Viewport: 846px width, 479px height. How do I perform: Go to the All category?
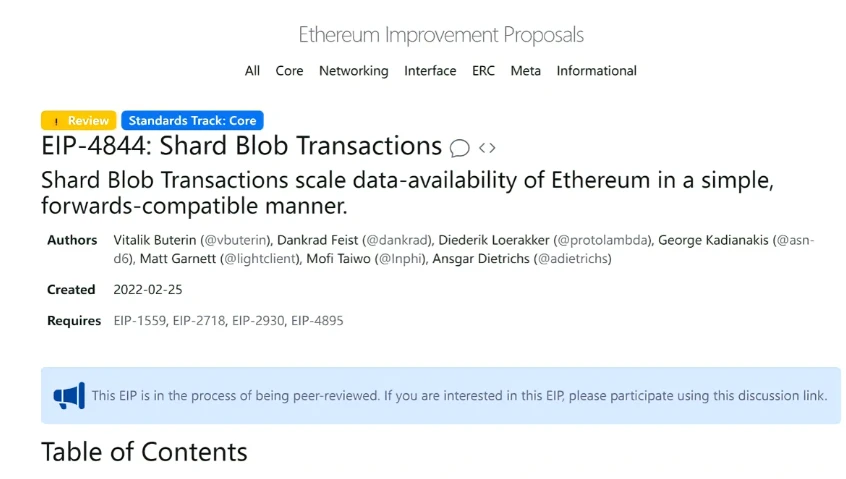tap(252, 71)
